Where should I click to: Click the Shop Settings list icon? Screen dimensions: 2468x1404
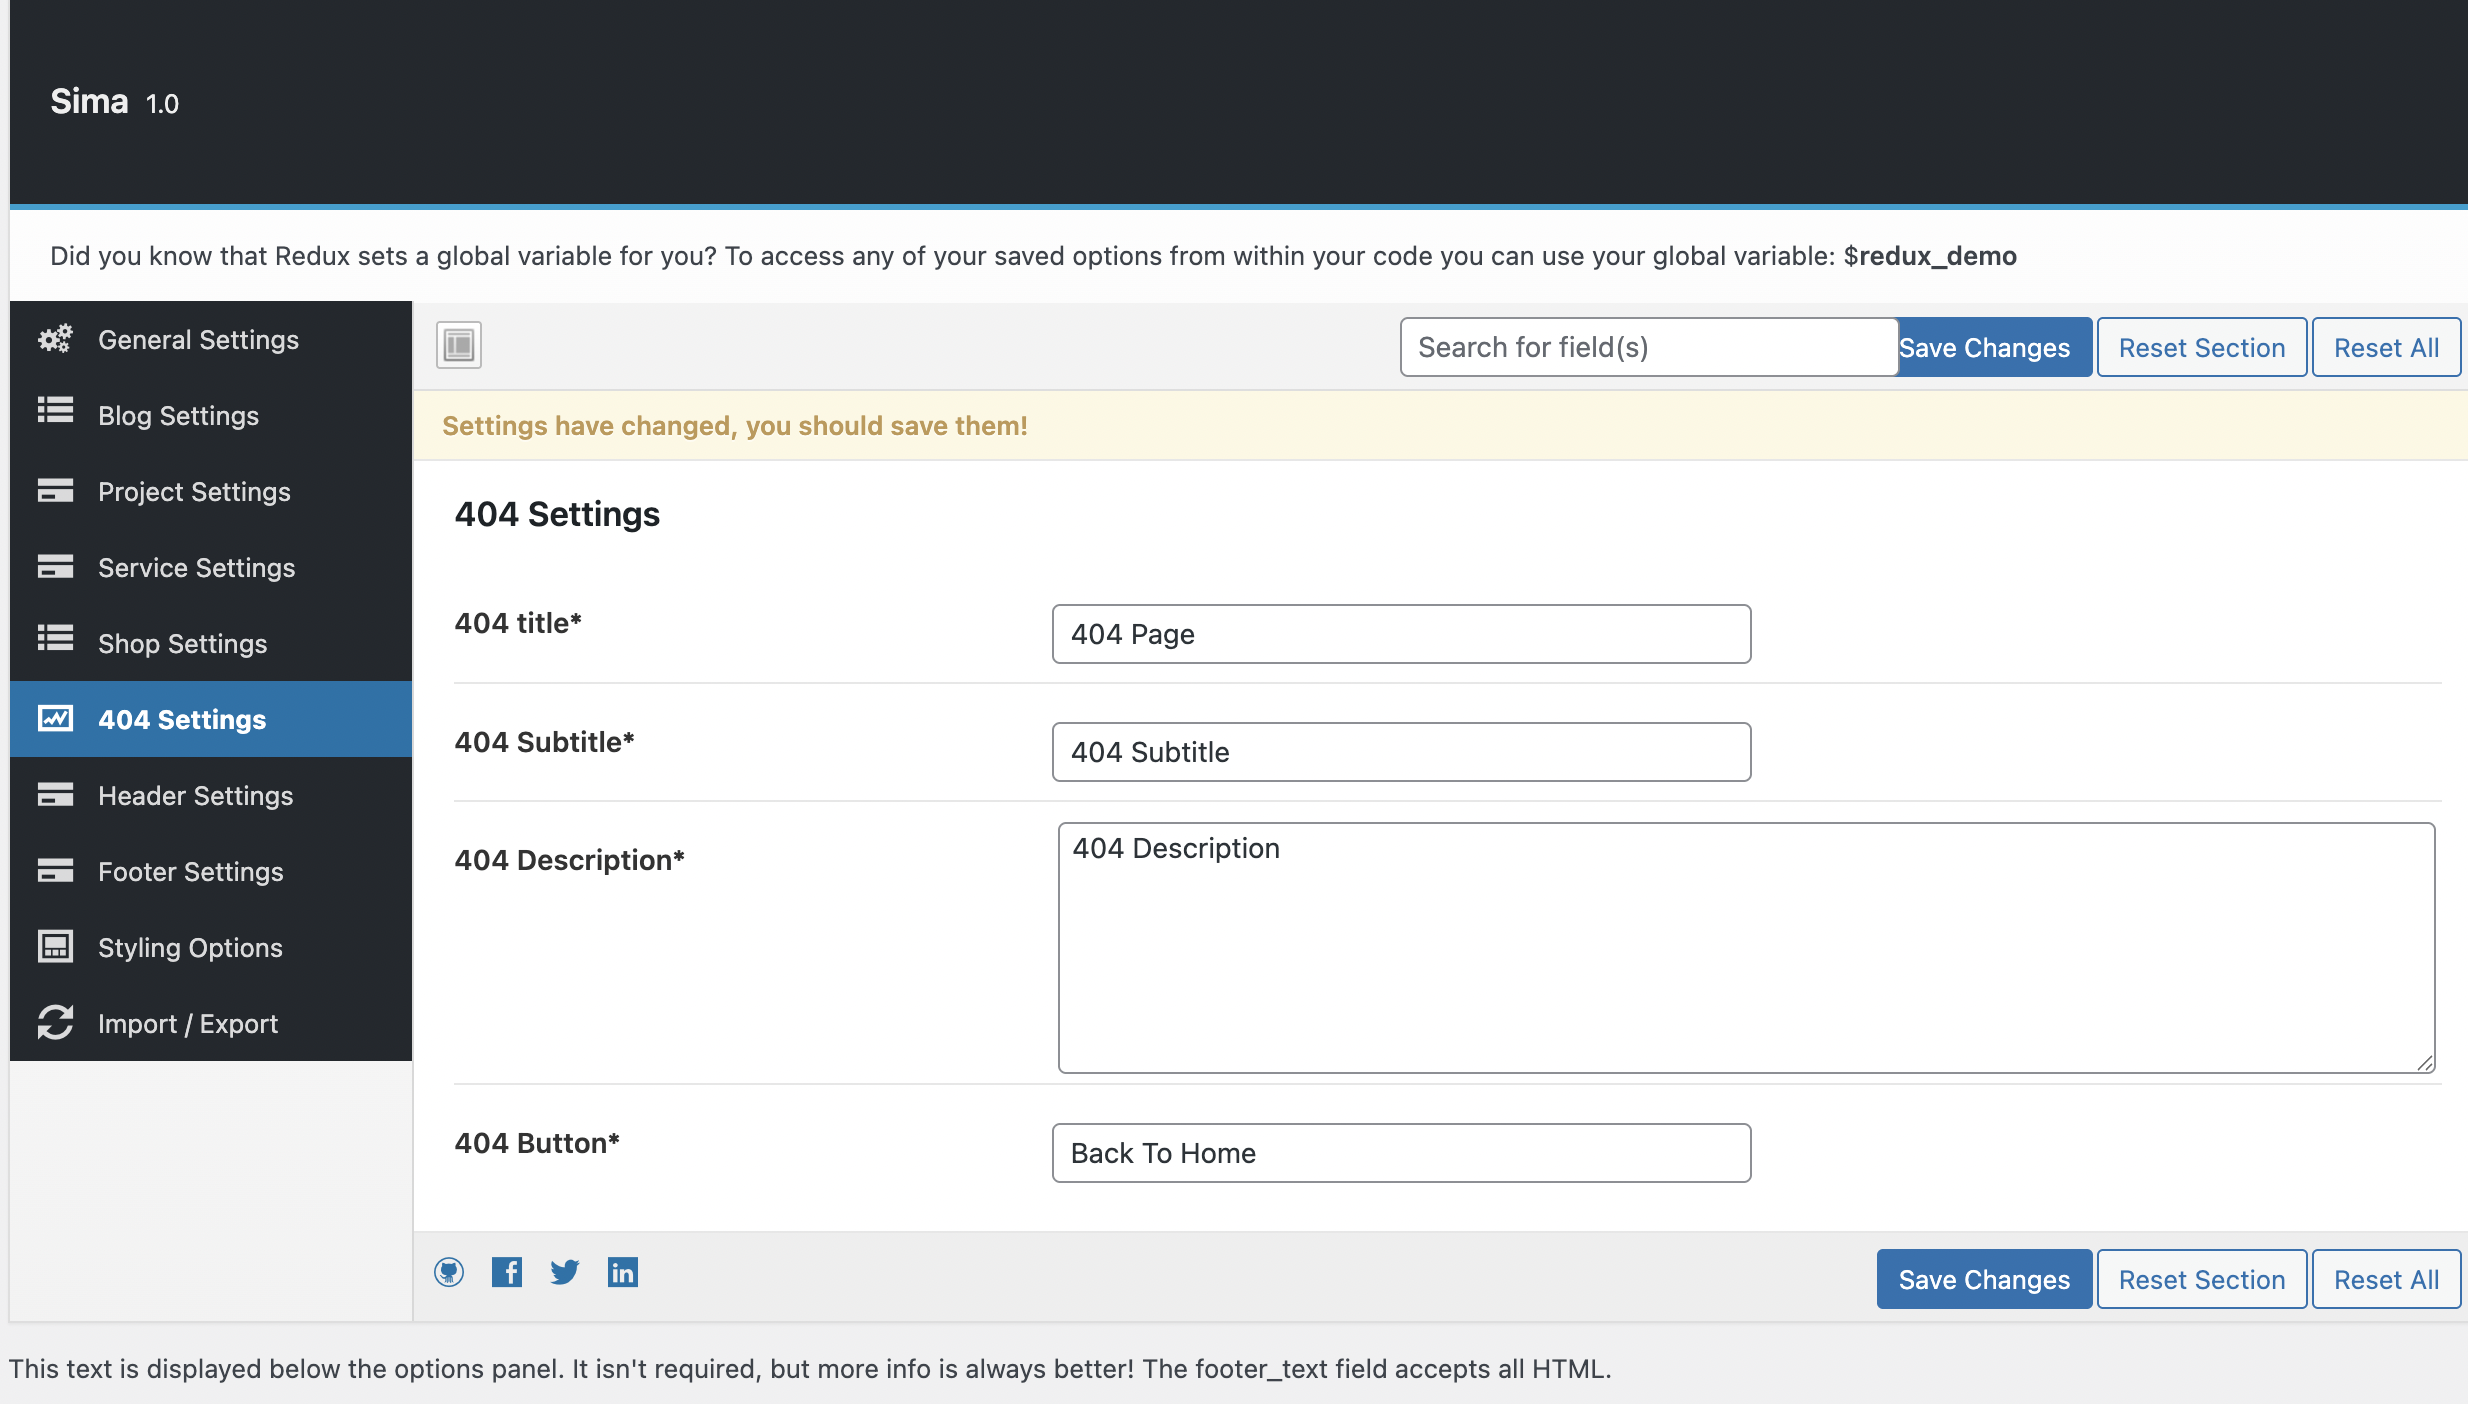coord(55,638)
